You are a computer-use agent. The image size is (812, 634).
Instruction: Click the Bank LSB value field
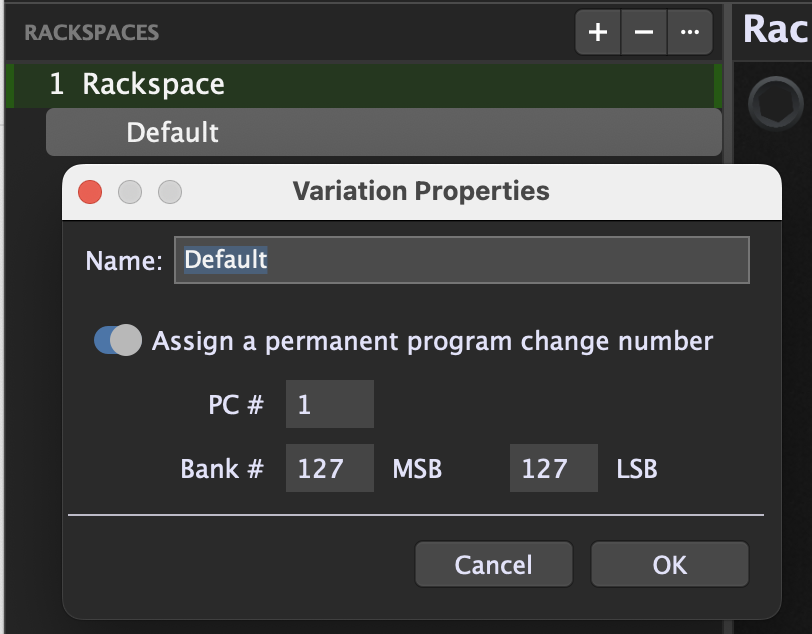tap(553, 468)
